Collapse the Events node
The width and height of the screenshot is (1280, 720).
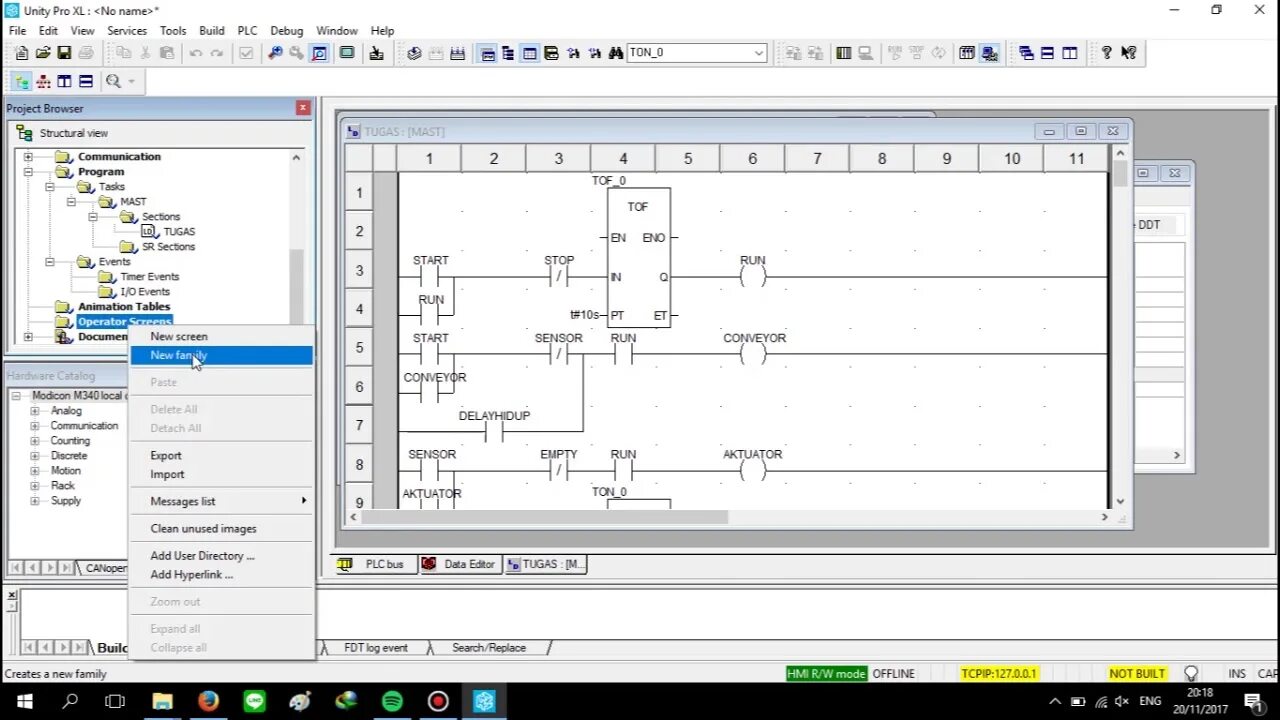(x=49, y=262)
